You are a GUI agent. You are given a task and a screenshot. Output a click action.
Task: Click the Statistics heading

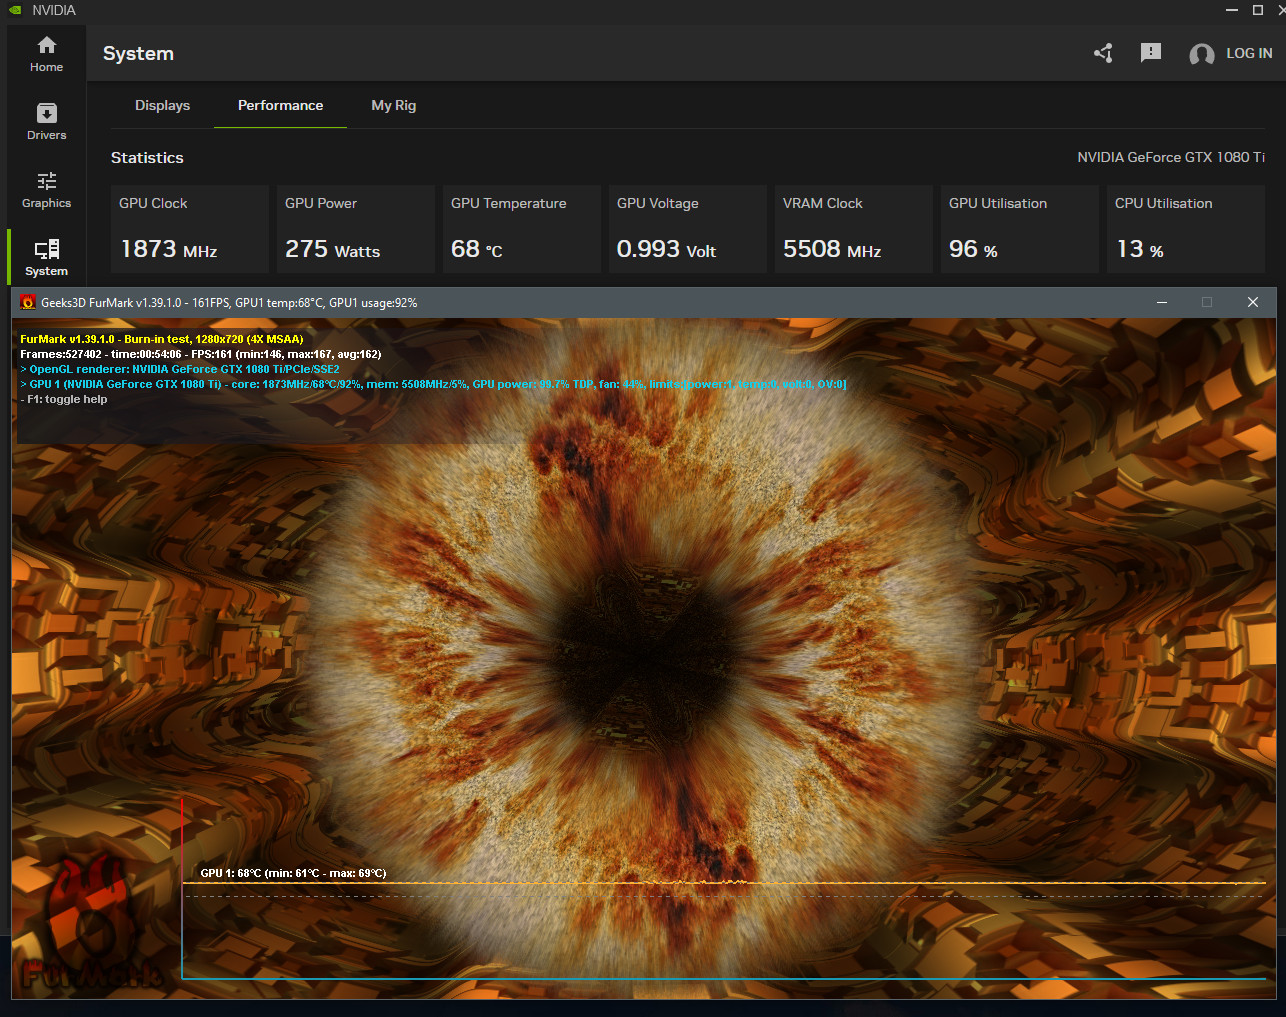tap(147, 158)
